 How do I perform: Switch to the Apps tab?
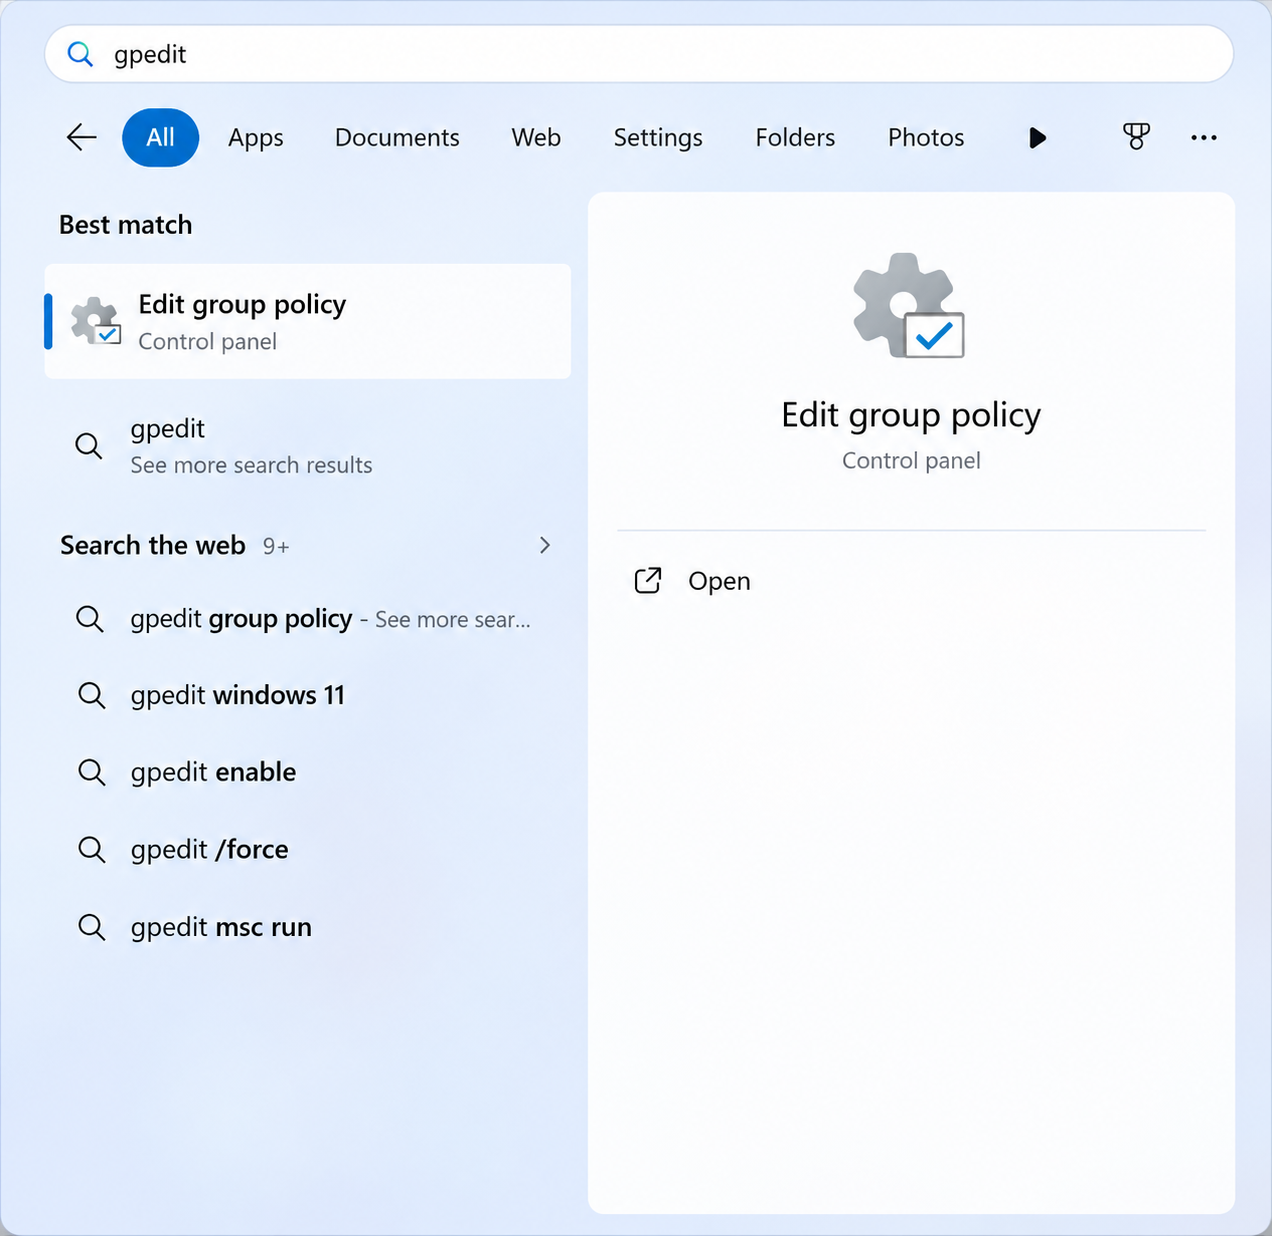256,137
